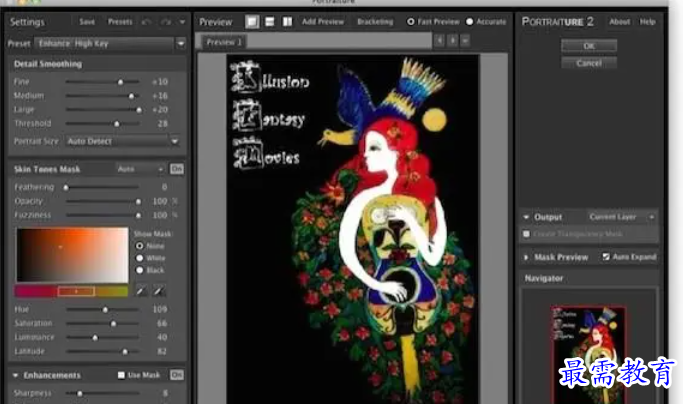Image resolution: width=683 pixels, height=404 pixels.
Task: Open Output Current Layer dropdown
Action: pyautogui.click(x=622, y=217)
